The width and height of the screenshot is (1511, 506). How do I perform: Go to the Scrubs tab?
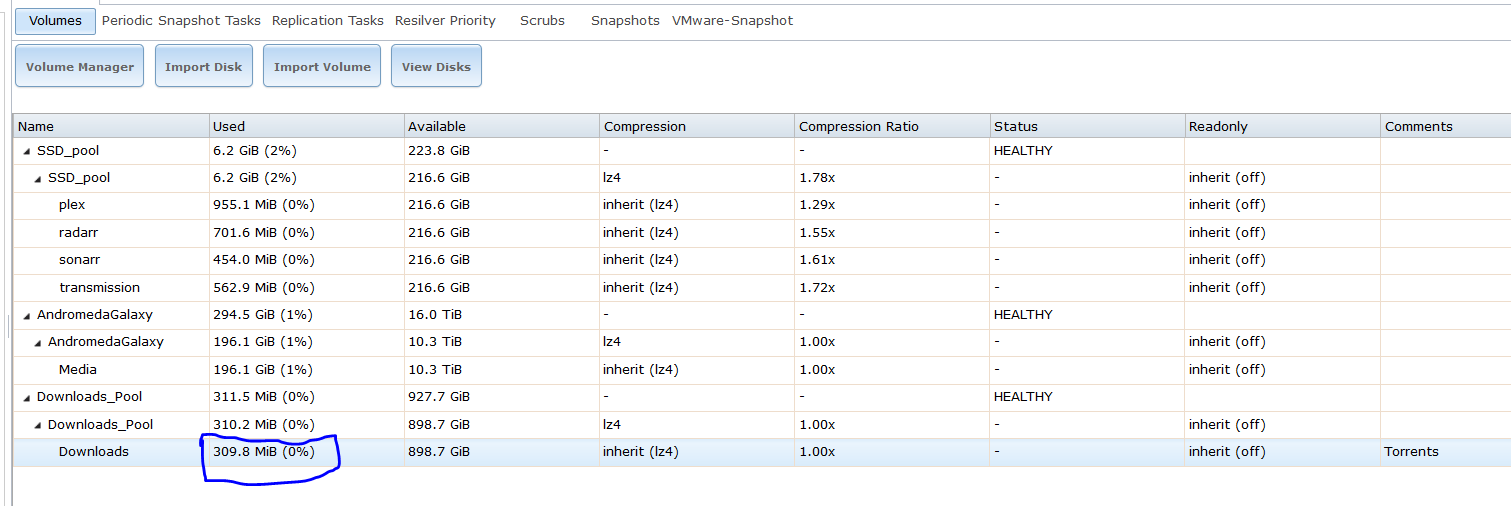click(x=542, y=20)
